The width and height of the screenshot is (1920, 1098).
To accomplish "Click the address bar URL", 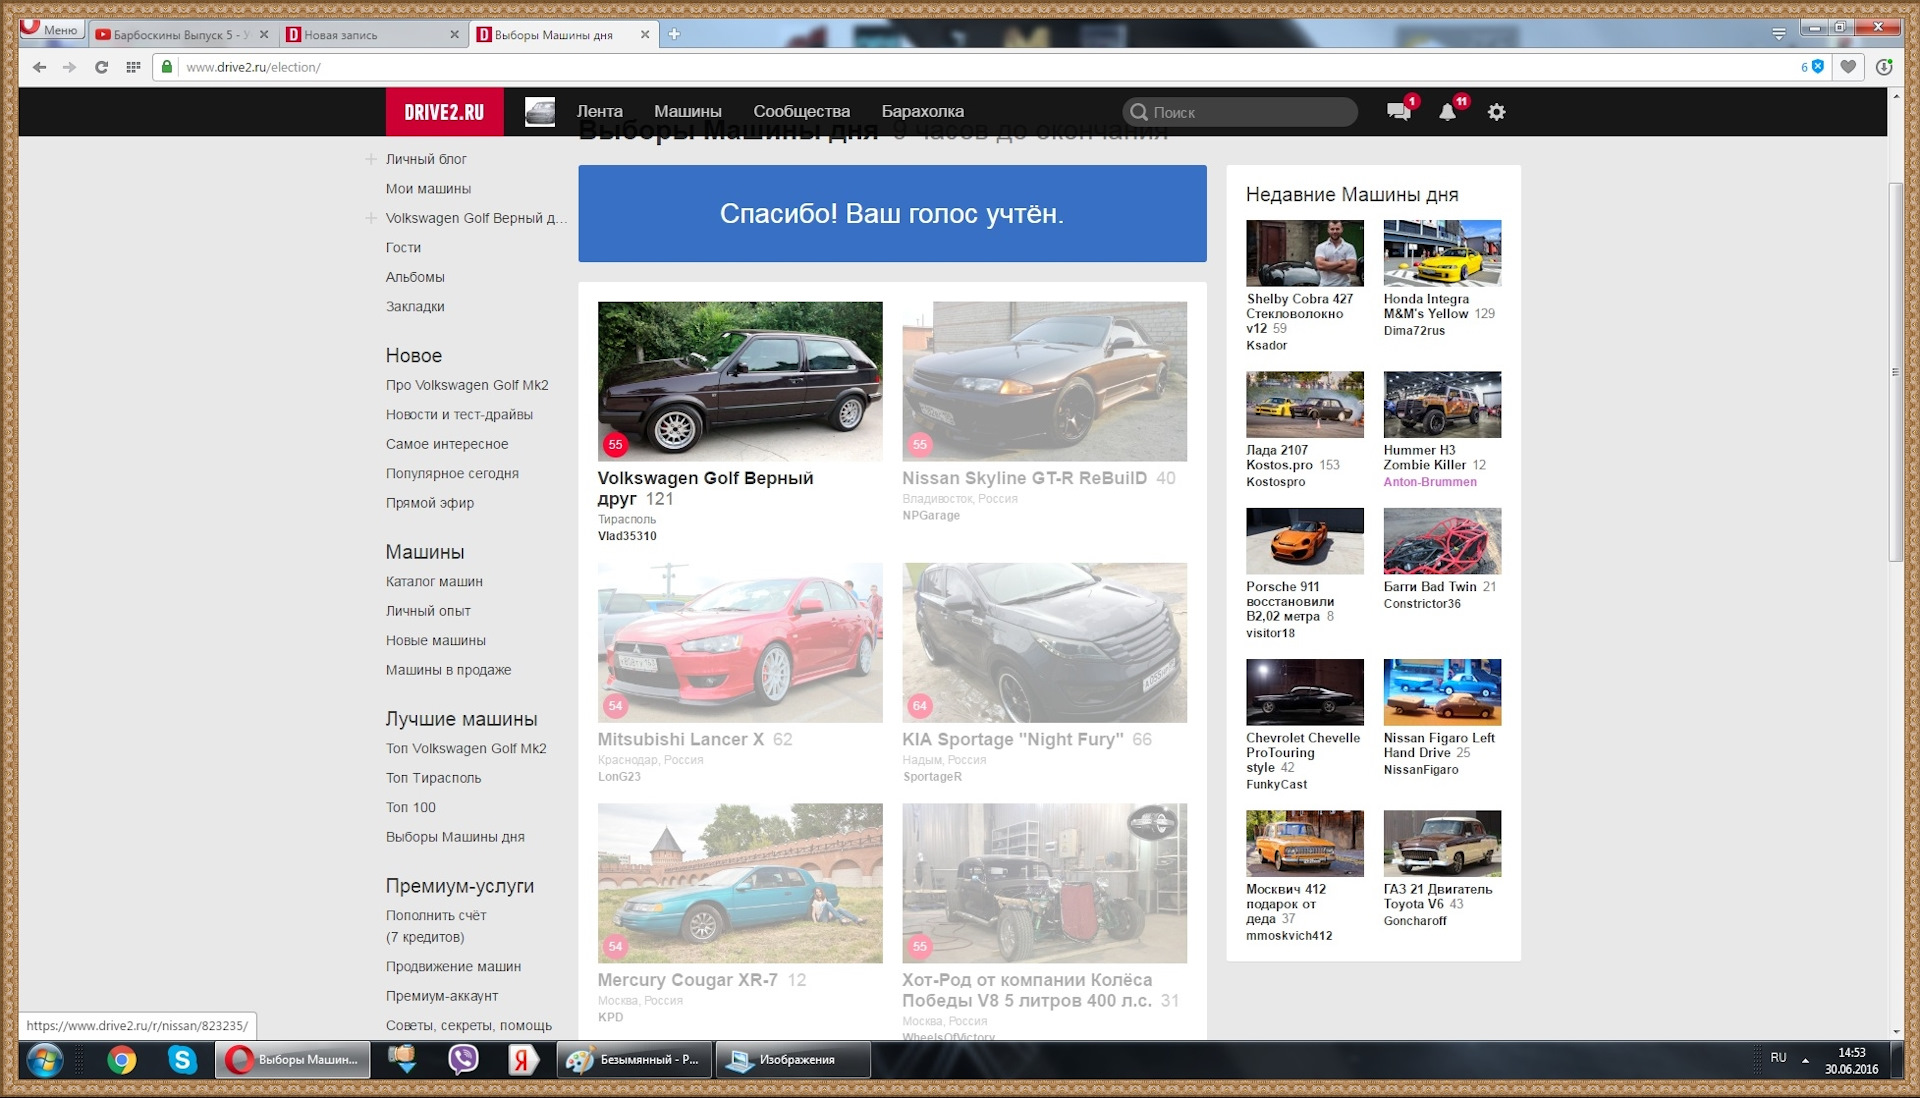I will click(x=253, y=67).
